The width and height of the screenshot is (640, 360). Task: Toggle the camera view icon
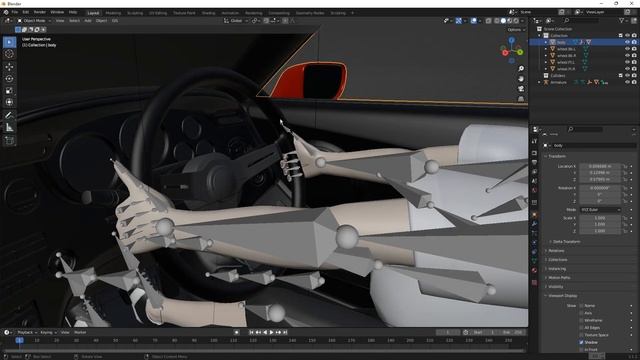tap(521, 89)
